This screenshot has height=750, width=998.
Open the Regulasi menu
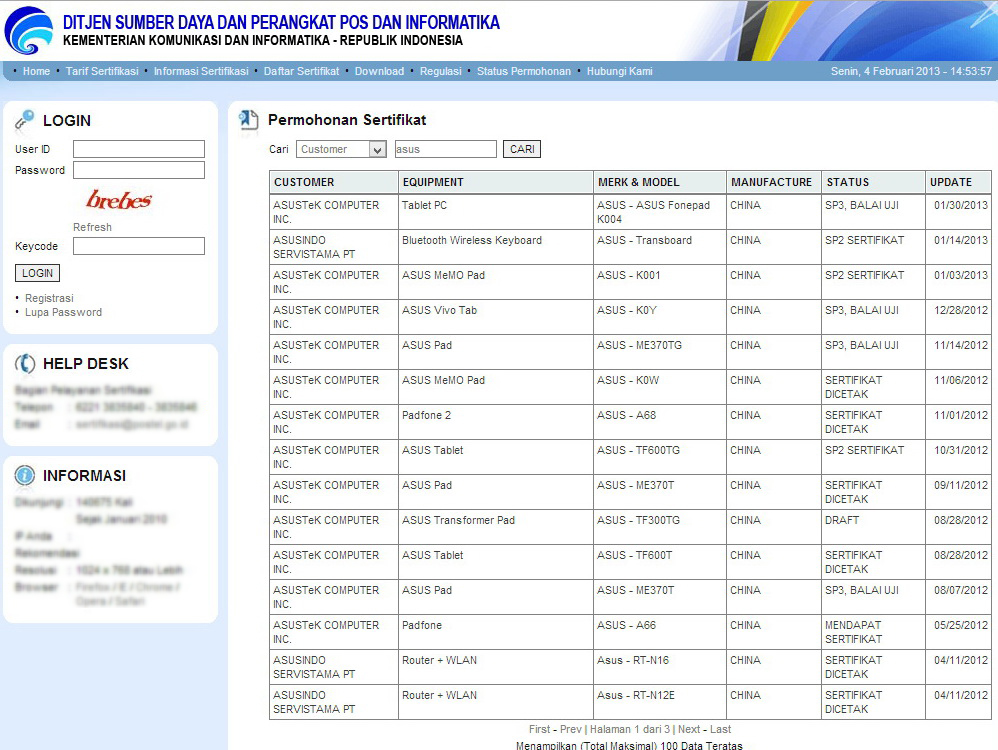click(x=440, y=71)
